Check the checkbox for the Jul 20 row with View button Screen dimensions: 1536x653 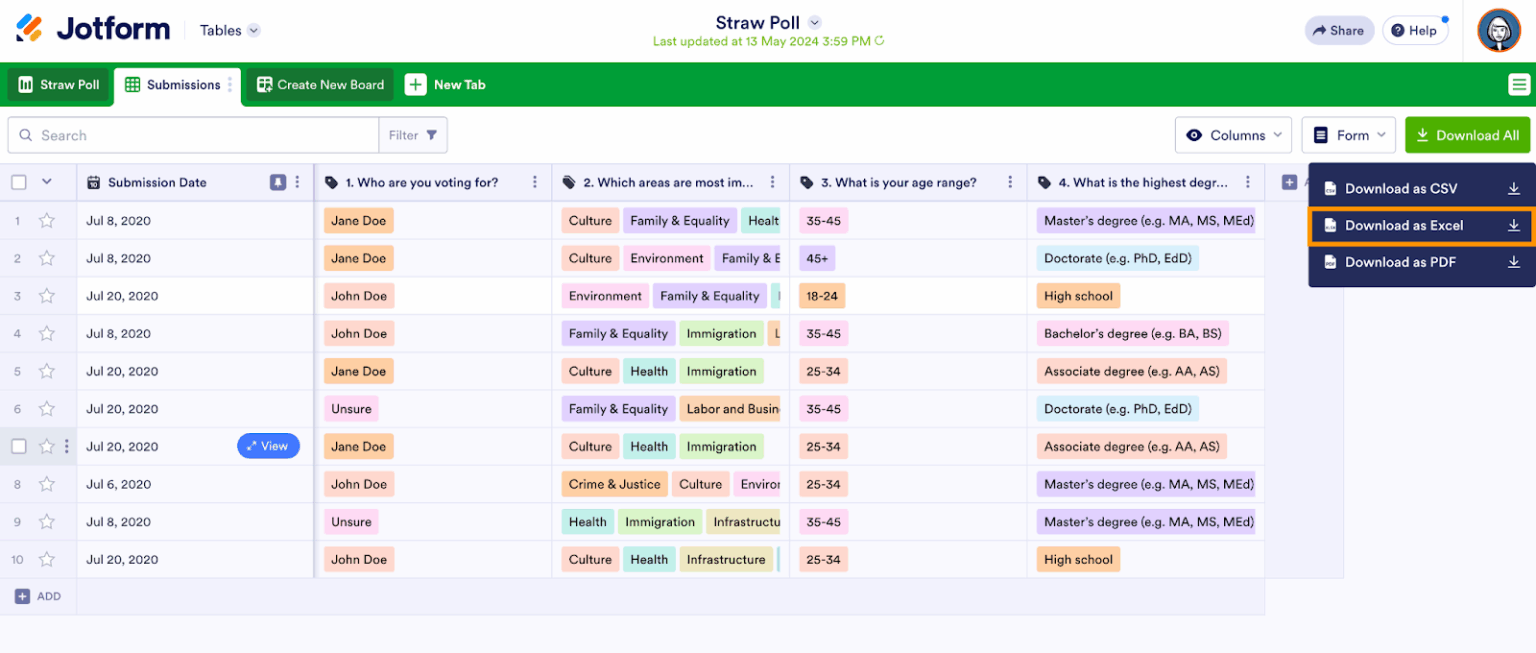tap(18, 446)
